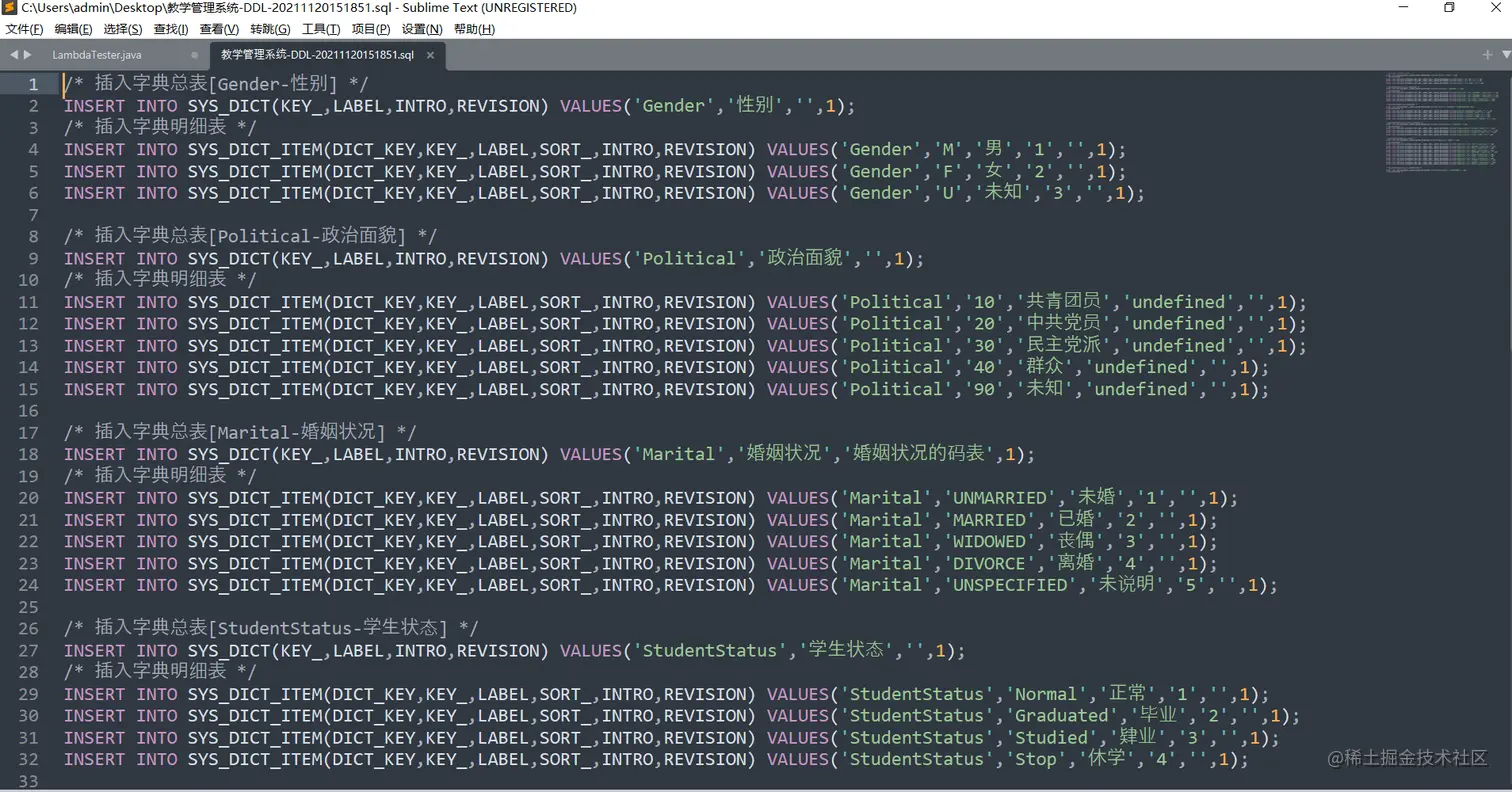Click the comment 插入字典总表[Marital-婚姻状况]
Image resolution: width=1512 pixels, height=792 pixels.
240,432
